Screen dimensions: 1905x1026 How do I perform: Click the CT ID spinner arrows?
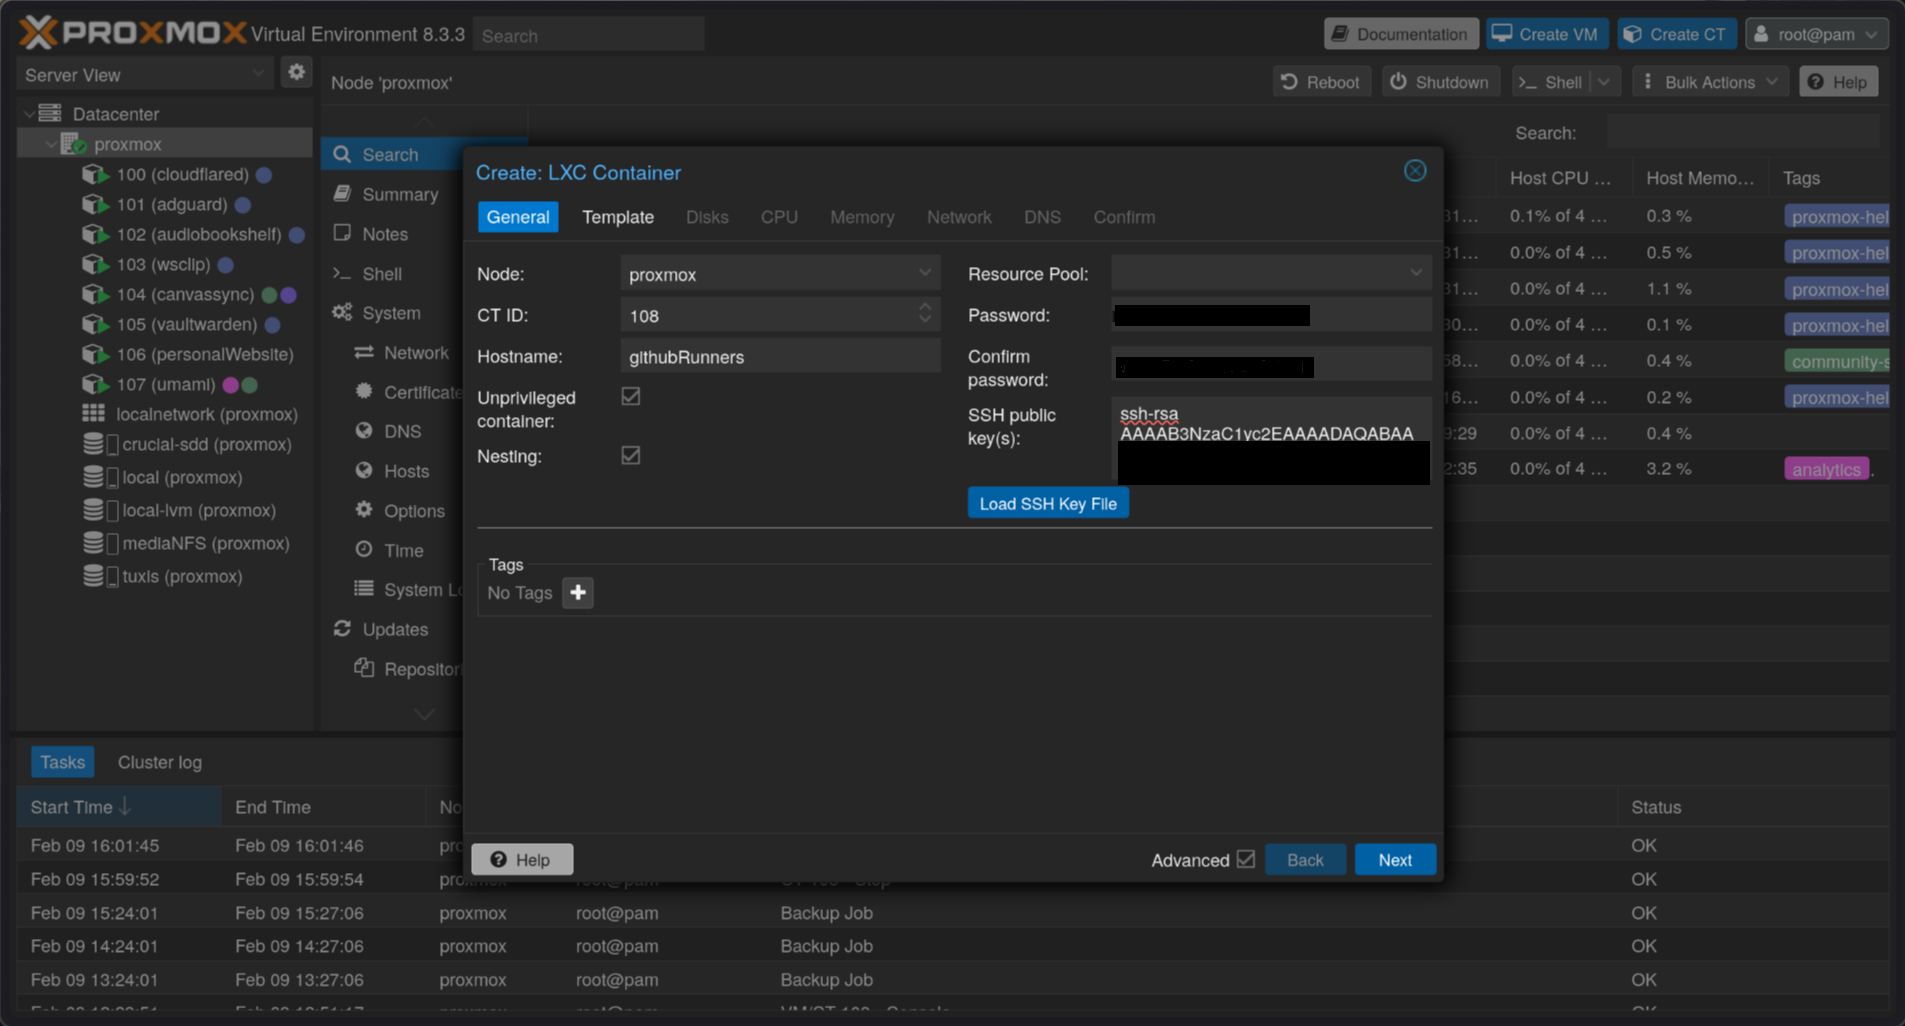click(925, 314)
